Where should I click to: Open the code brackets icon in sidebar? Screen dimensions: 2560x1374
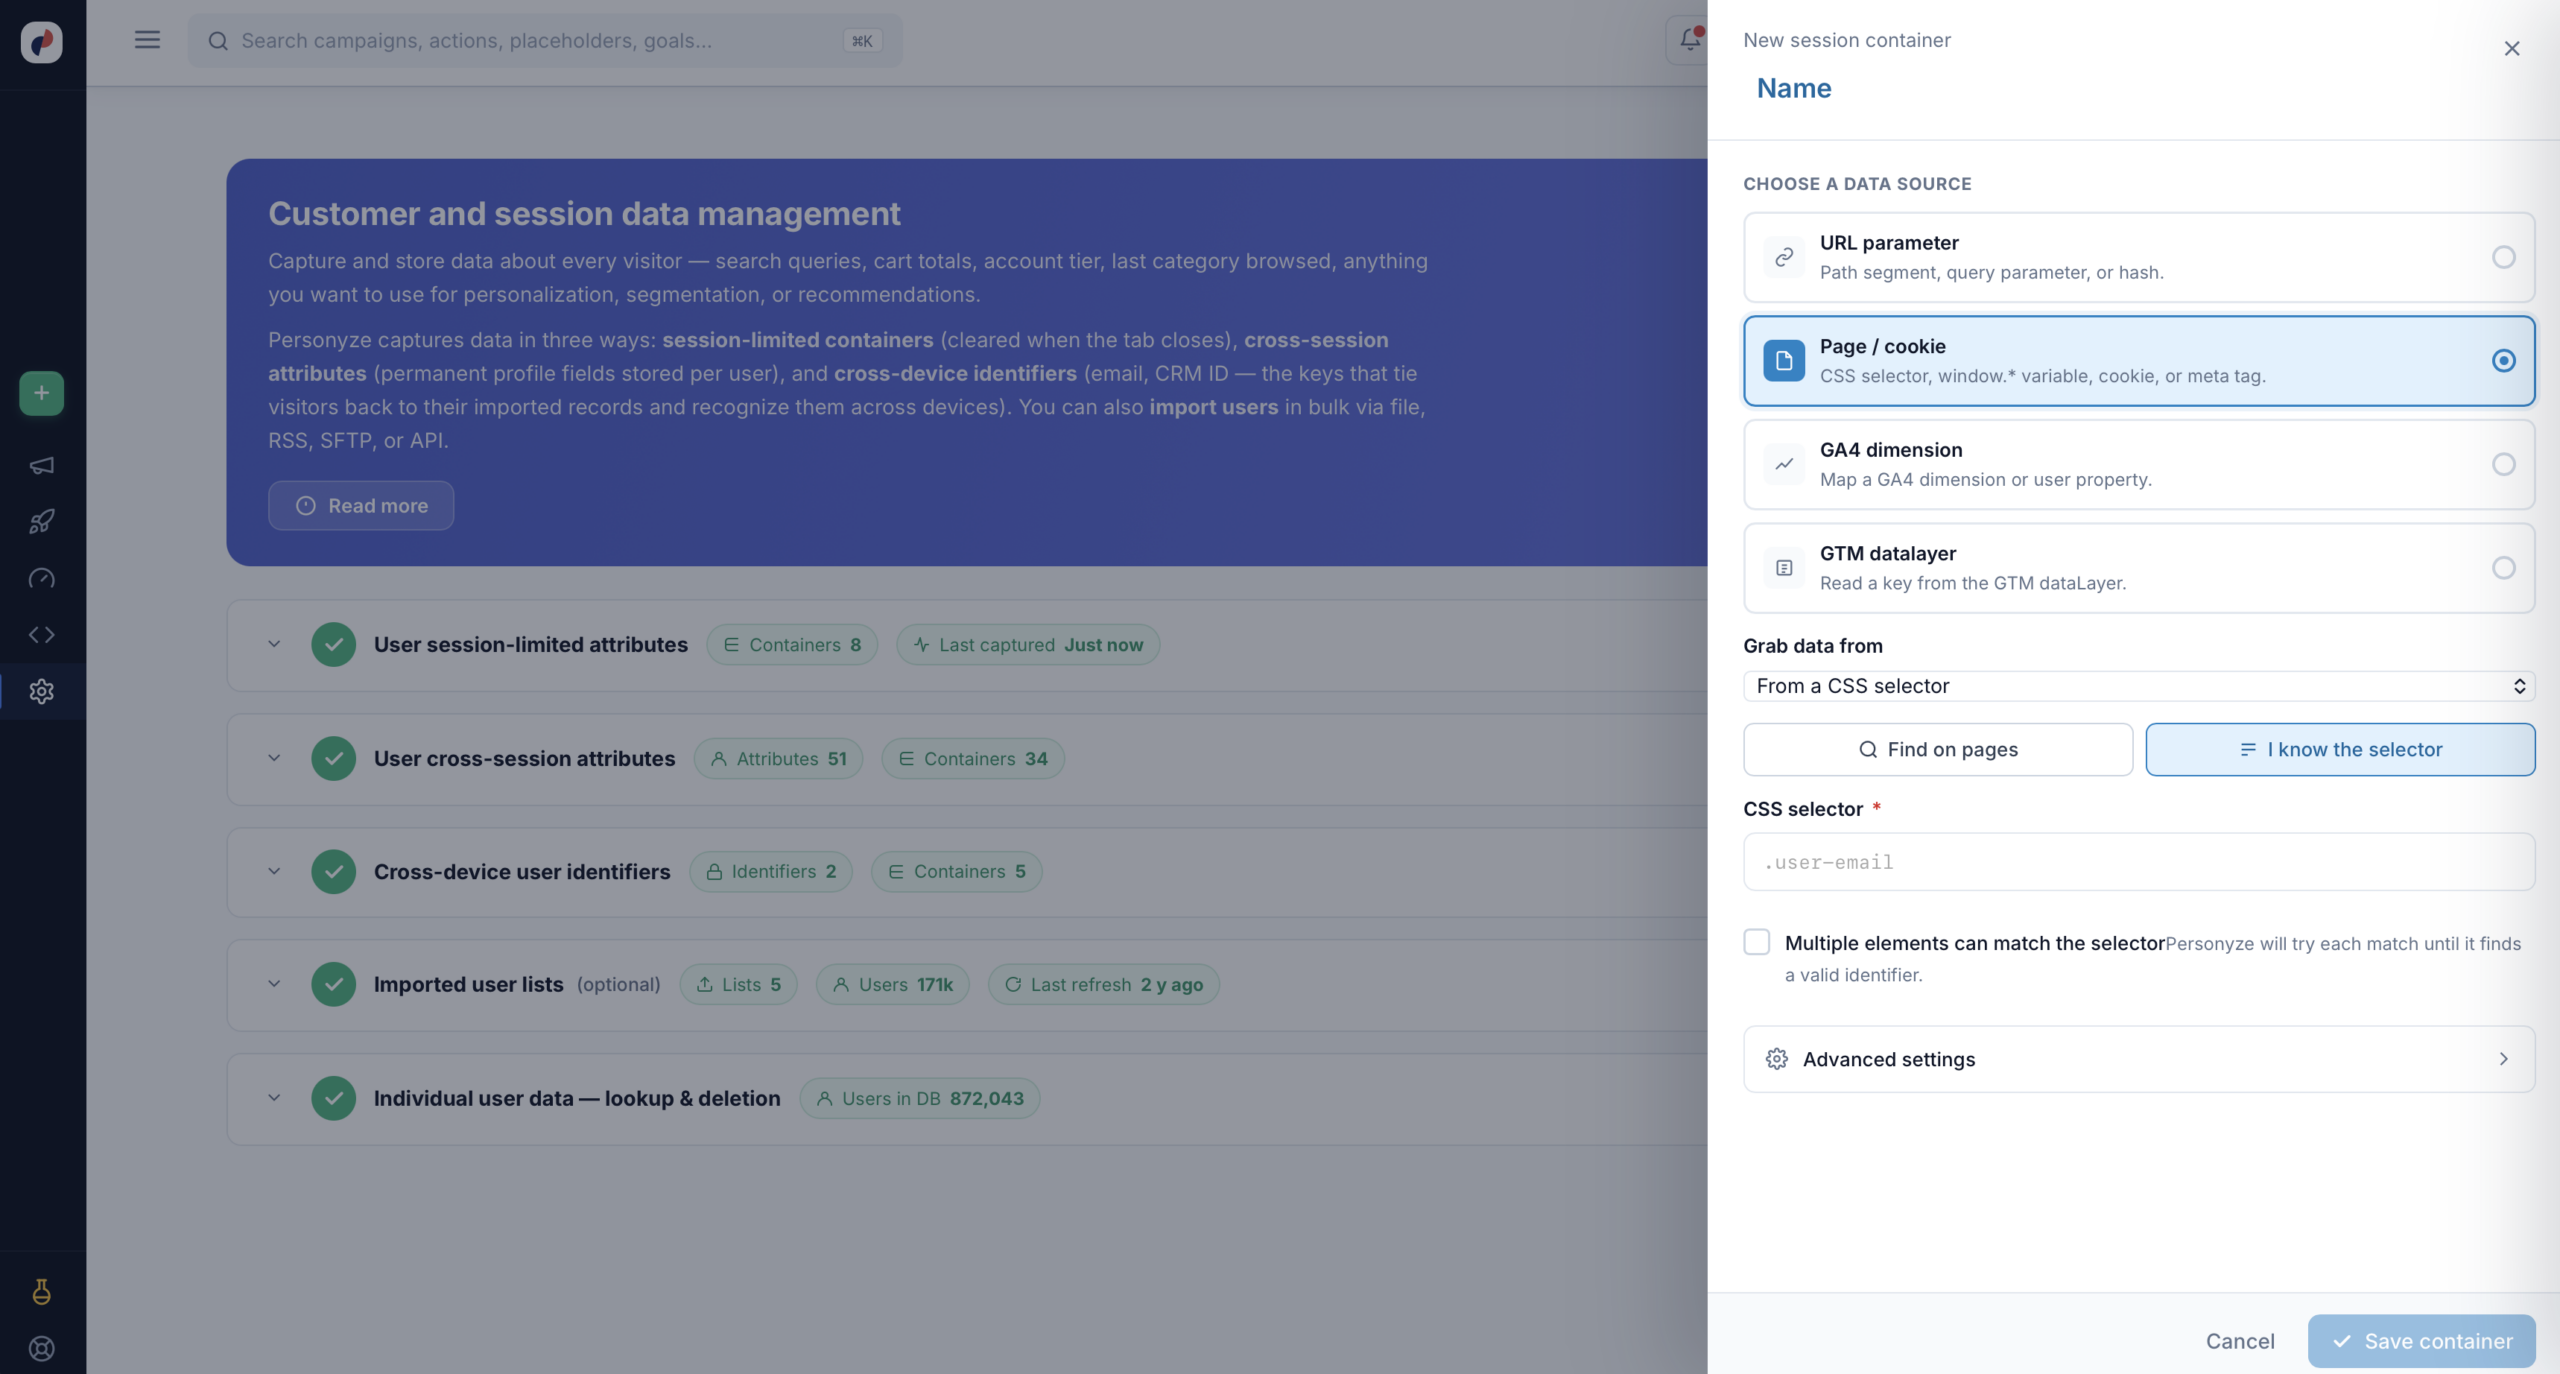coord(41,634)
